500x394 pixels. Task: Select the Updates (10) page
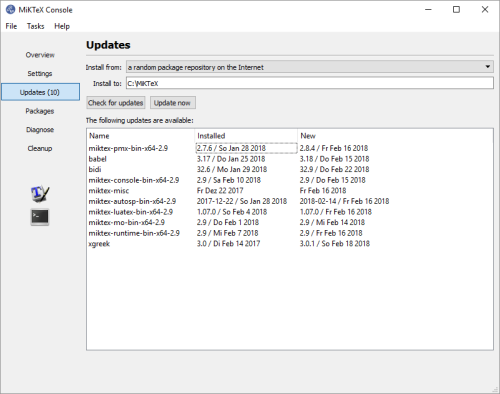40,92
